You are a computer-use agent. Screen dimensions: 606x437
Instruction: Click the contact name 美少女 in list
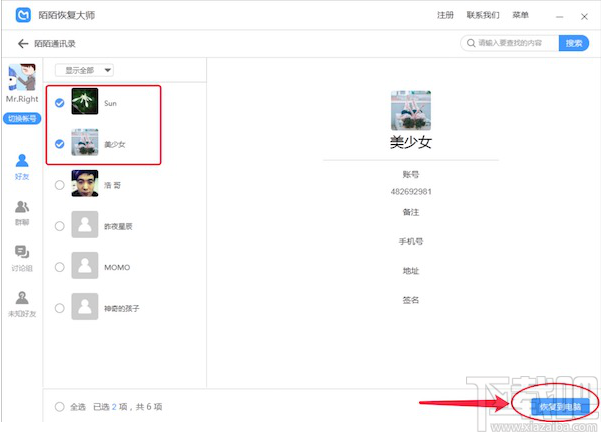pyautogui.click(x=114, y=145)
